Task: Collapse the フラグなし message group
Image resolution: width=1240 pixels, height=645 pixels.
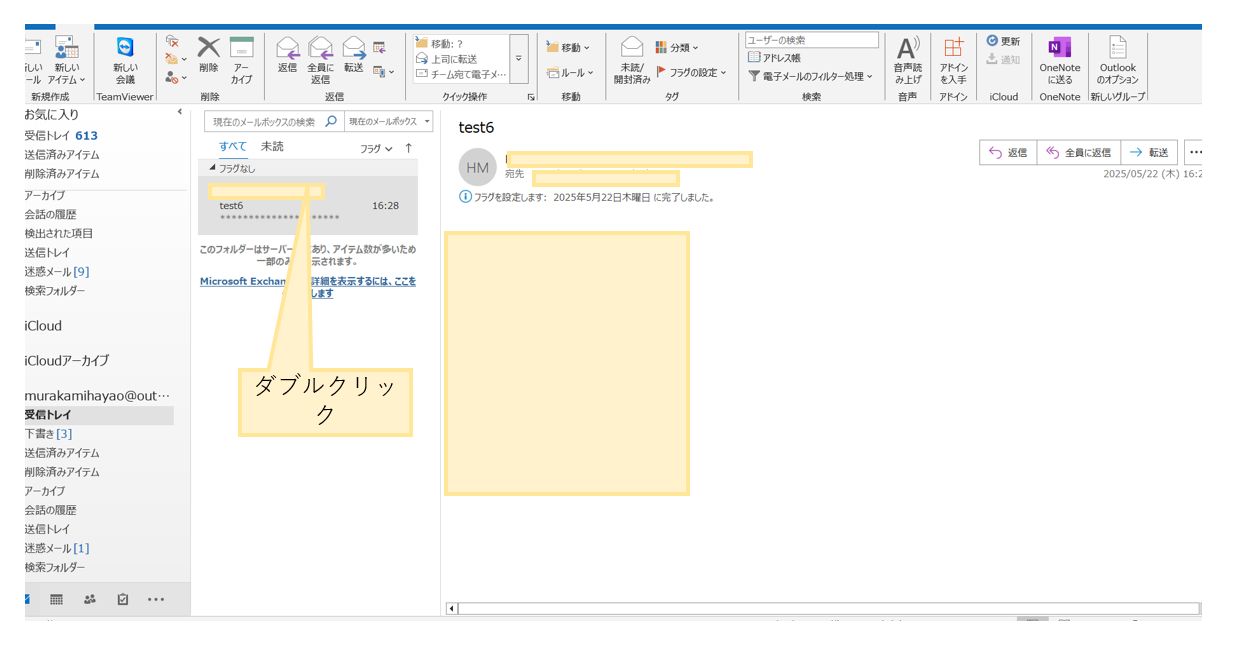Action: click(x=214, y=167)
